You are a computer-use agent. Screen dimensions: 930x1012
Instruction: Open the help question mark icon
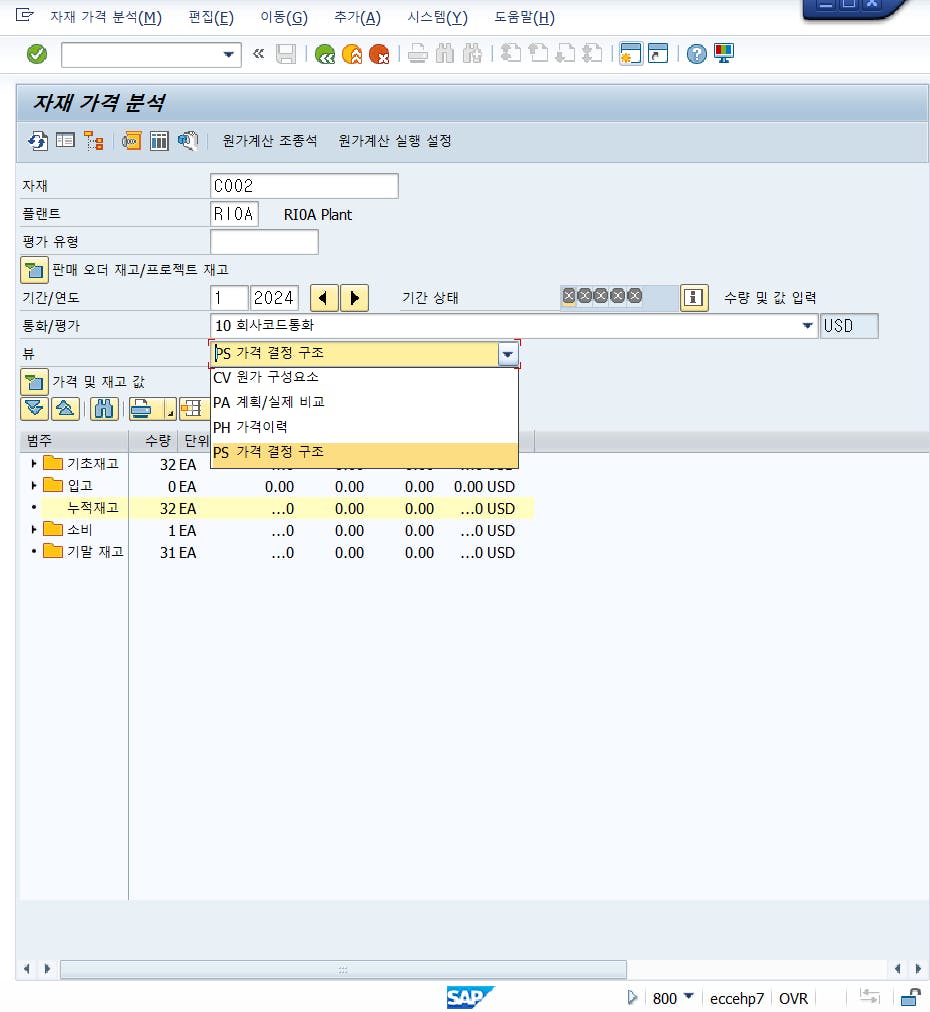(696, 54)
